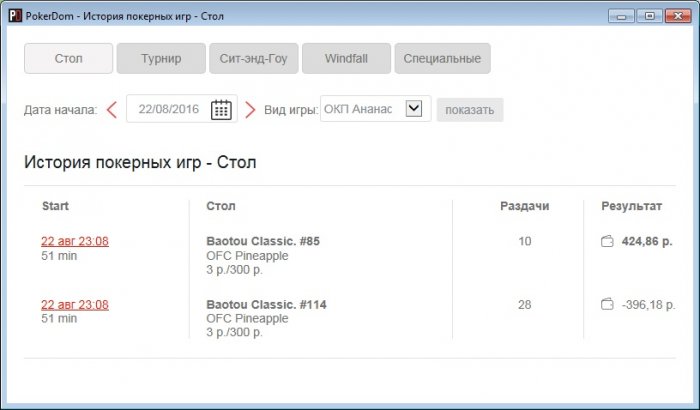This screenshot has height=410, width=700.
Task: Click wallet icon beside -396,18 р. result
Action: pyautogui.click(x=607, y=304)
